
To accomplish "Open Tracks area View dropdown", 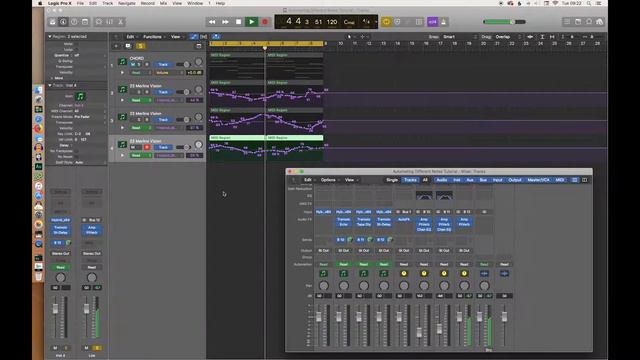I will 176,37.
